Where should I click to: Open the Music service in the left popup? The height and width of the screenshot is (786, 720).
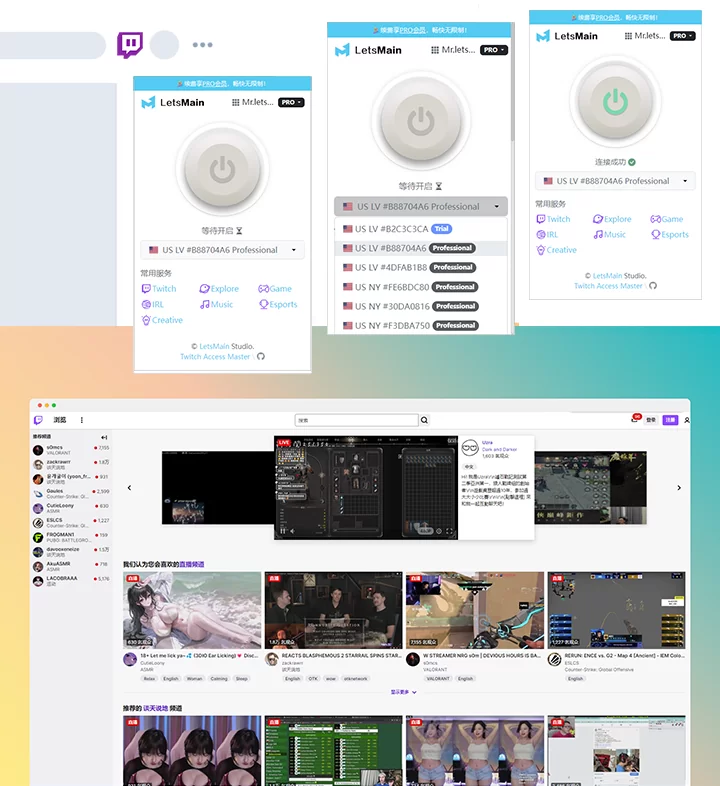pos(217,304)
